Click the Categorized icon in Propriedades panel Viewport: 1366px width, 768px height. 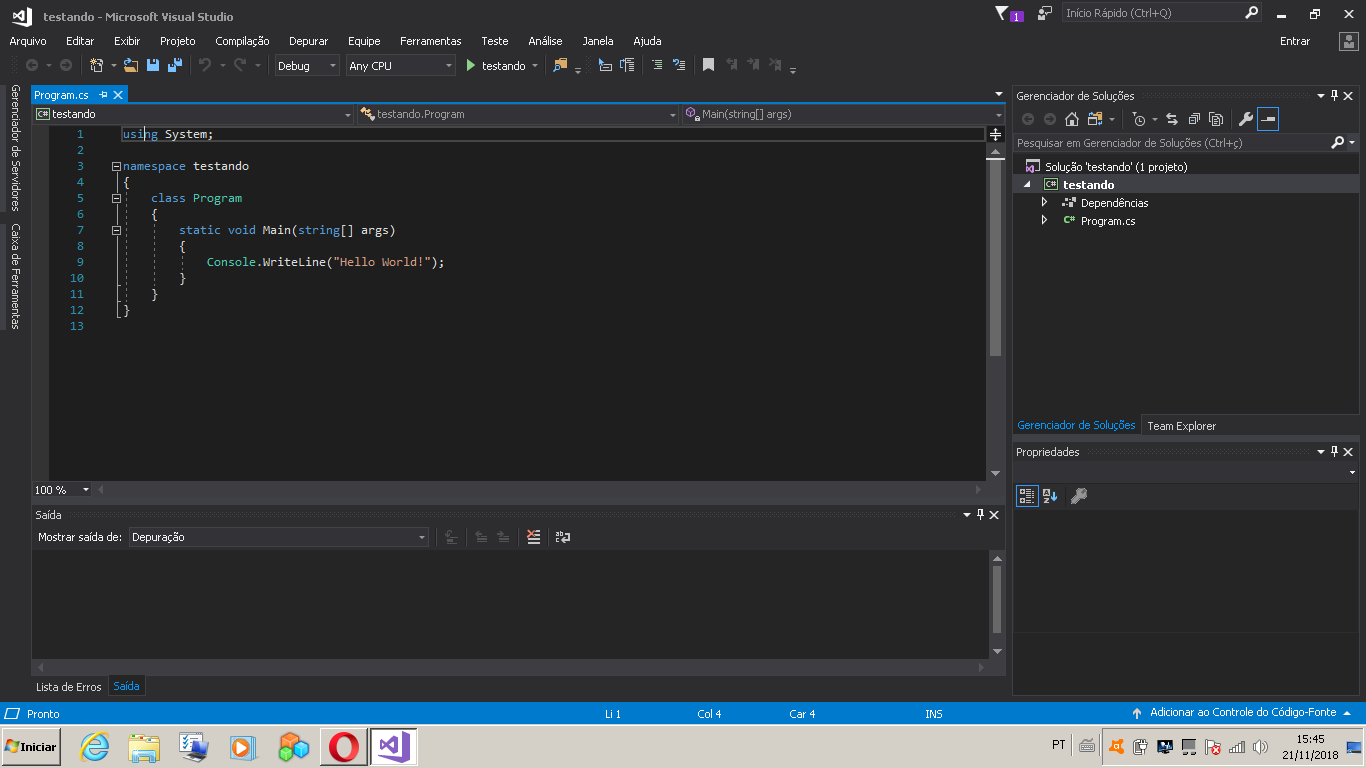[1027, 495]
